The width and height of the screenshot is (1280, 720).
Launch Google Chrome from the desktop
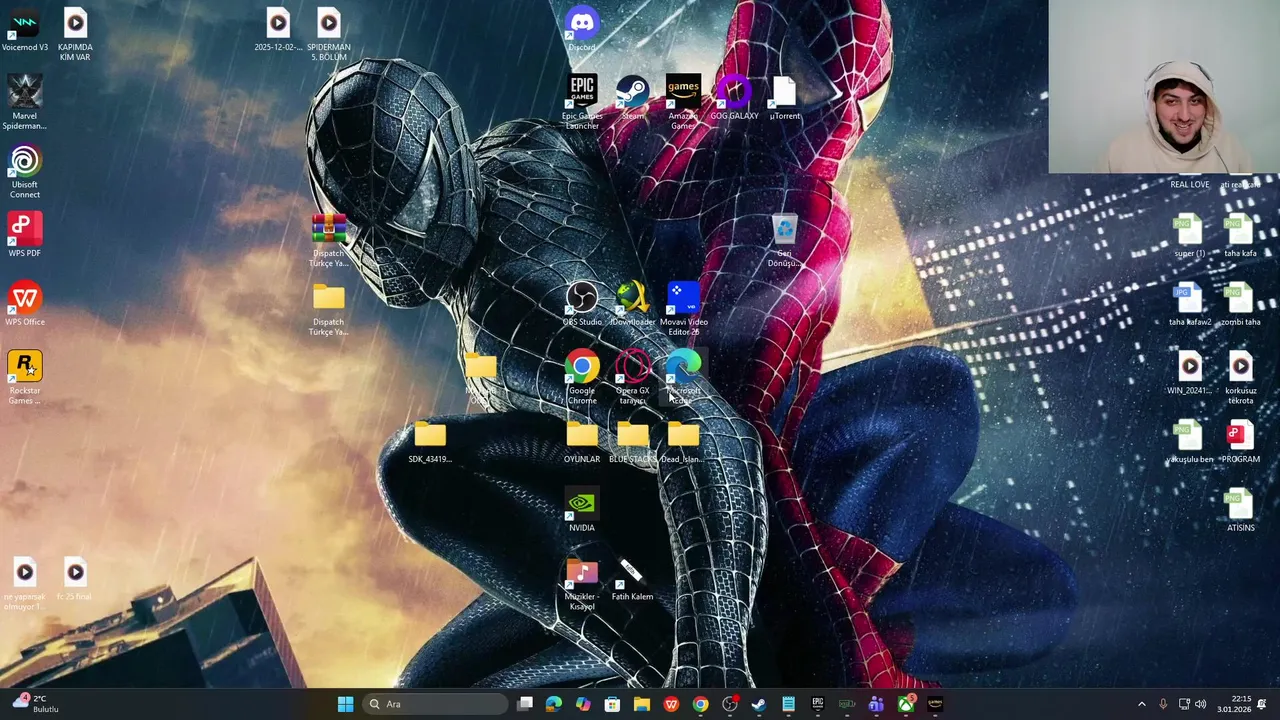click(582, 377)
